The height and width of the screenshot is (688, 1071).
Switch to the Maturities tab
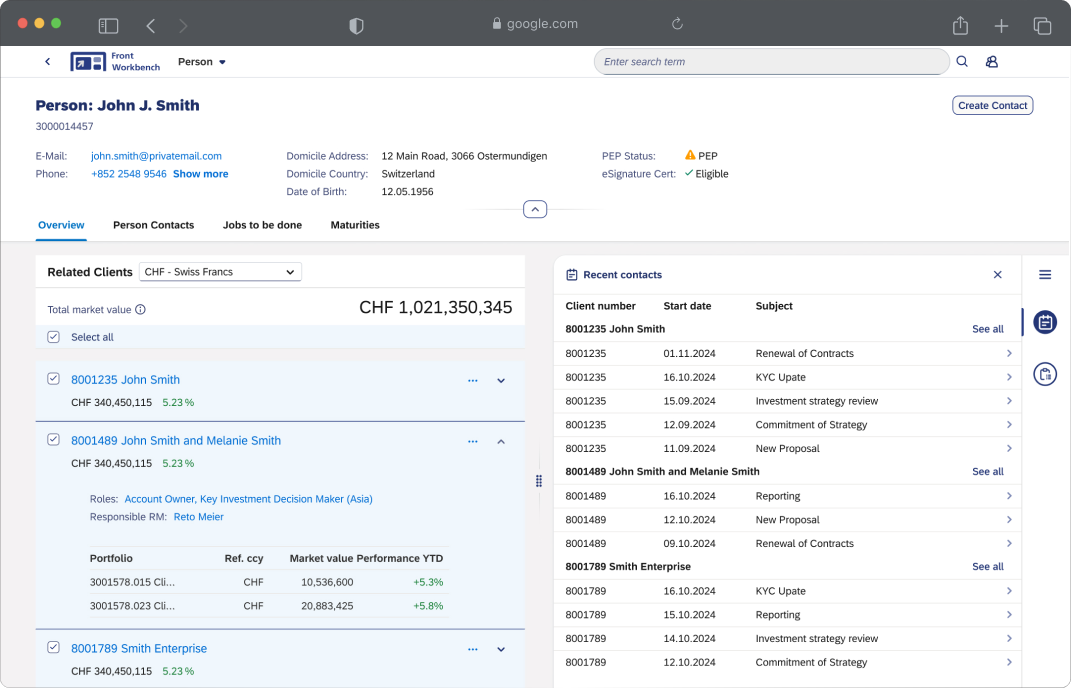[355, 225]
